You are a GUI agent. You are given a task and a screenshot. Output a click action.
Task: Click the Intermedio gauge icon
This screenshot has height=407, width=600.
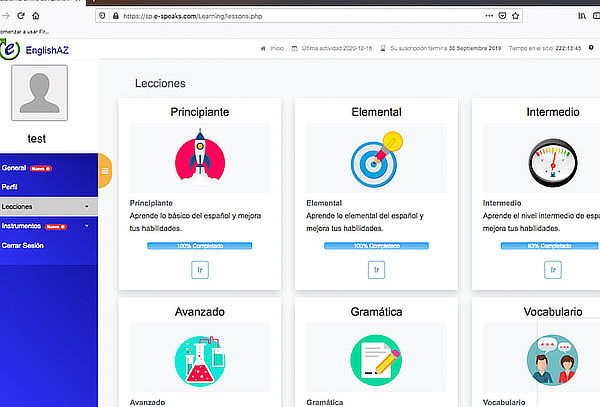coord(551,159)
